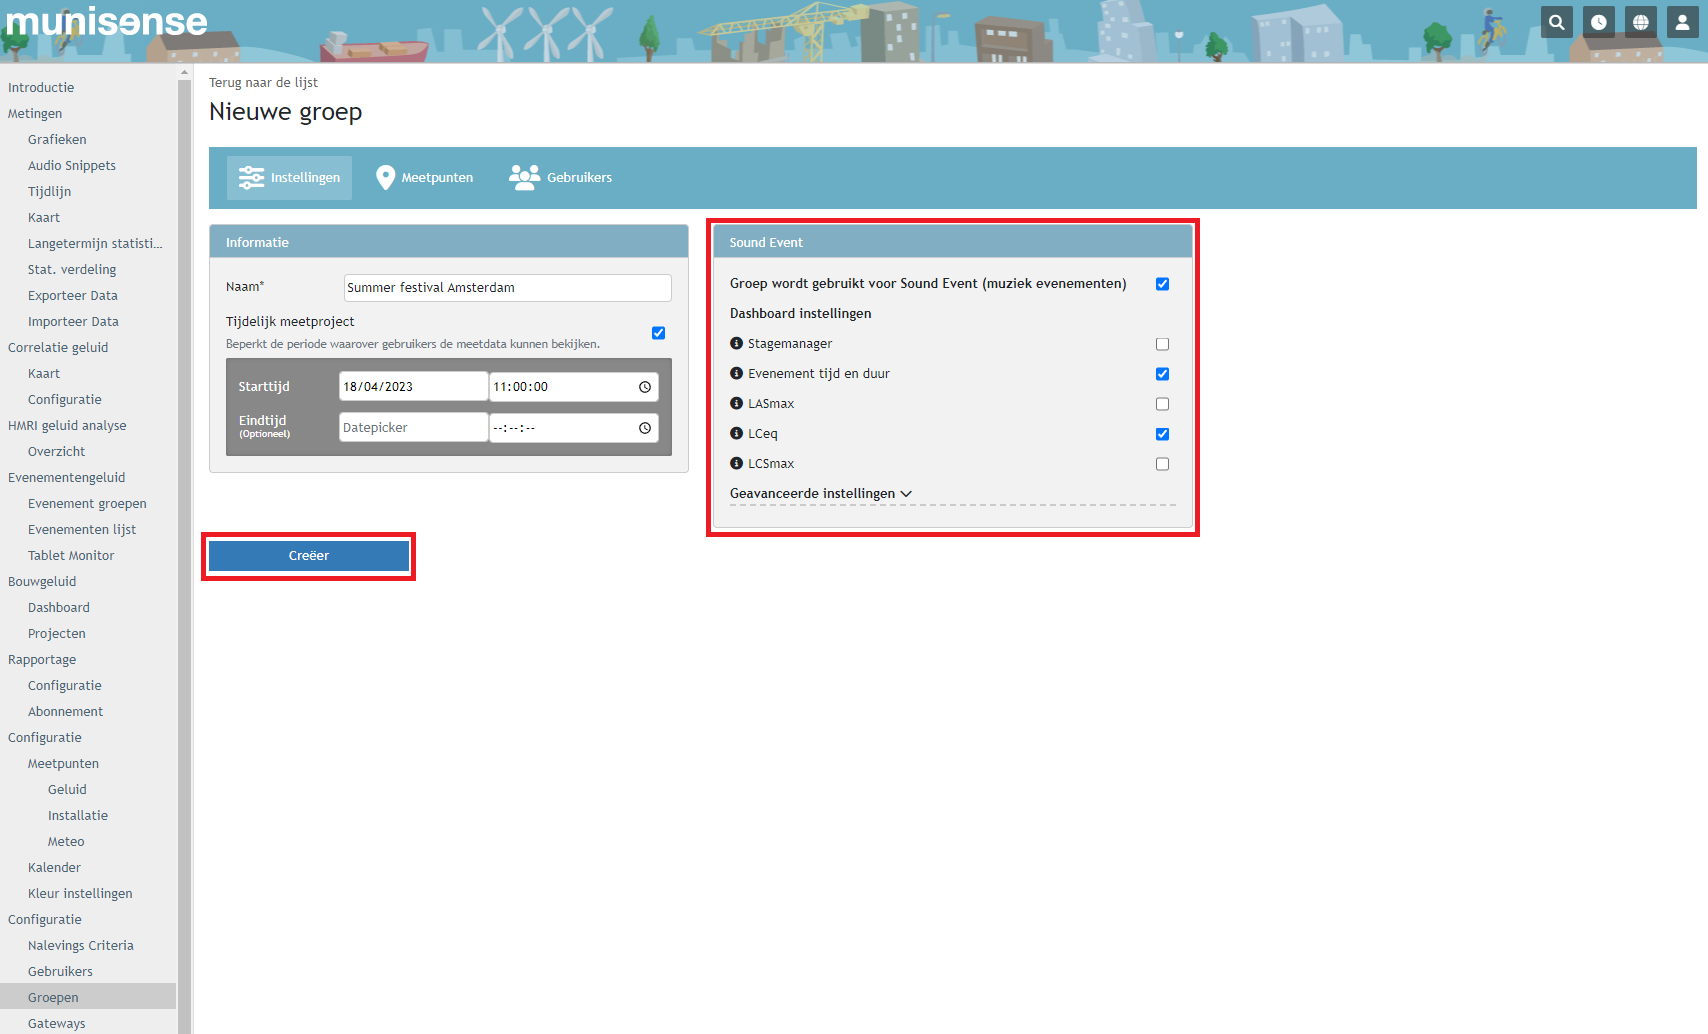Click the globe language icon

(1641, 22)
